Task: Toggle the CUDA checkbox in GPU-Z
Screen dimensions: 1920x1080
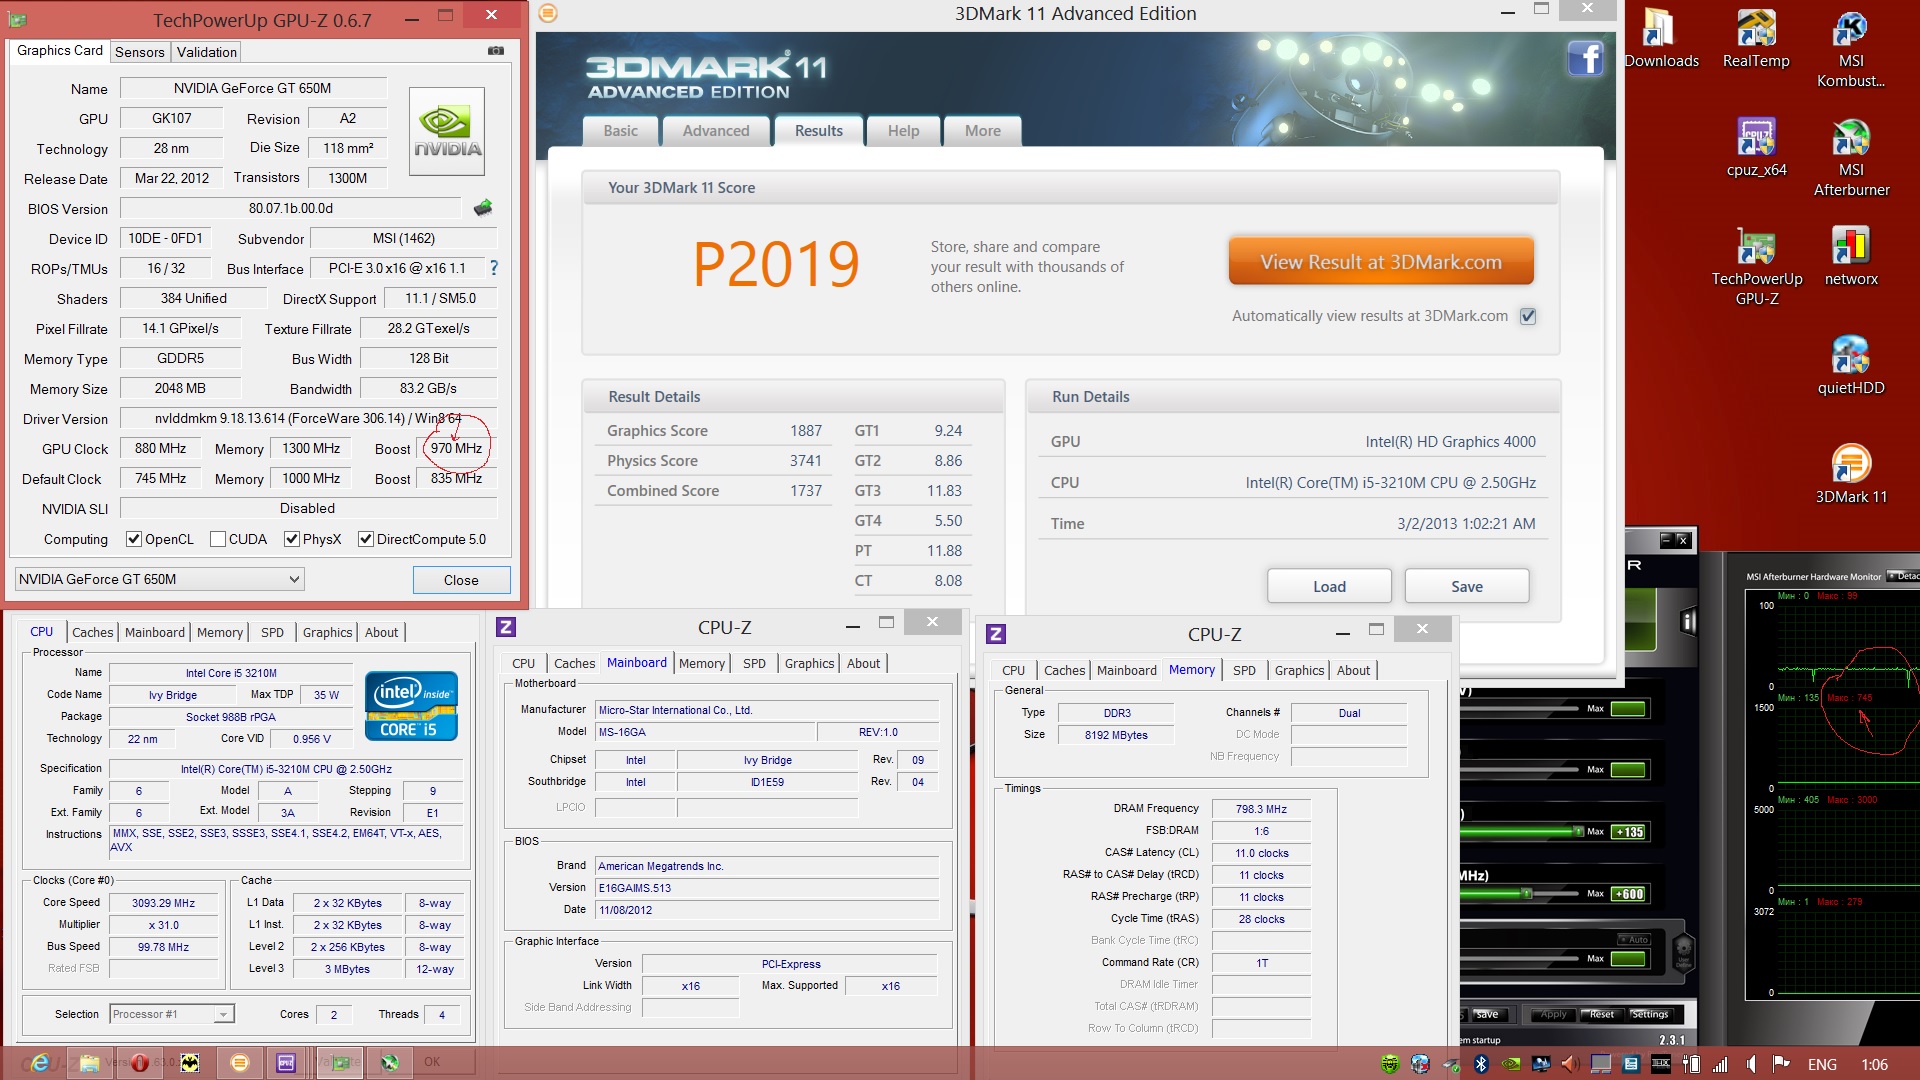Action: (x=218, y=539)
